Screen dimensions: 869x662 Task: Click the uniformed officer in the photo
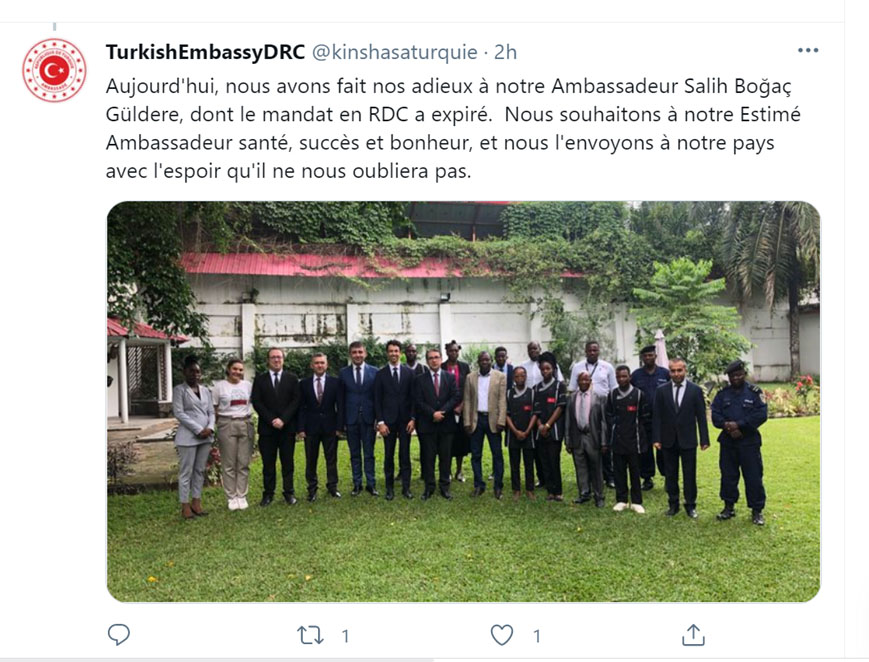(740, 442)
